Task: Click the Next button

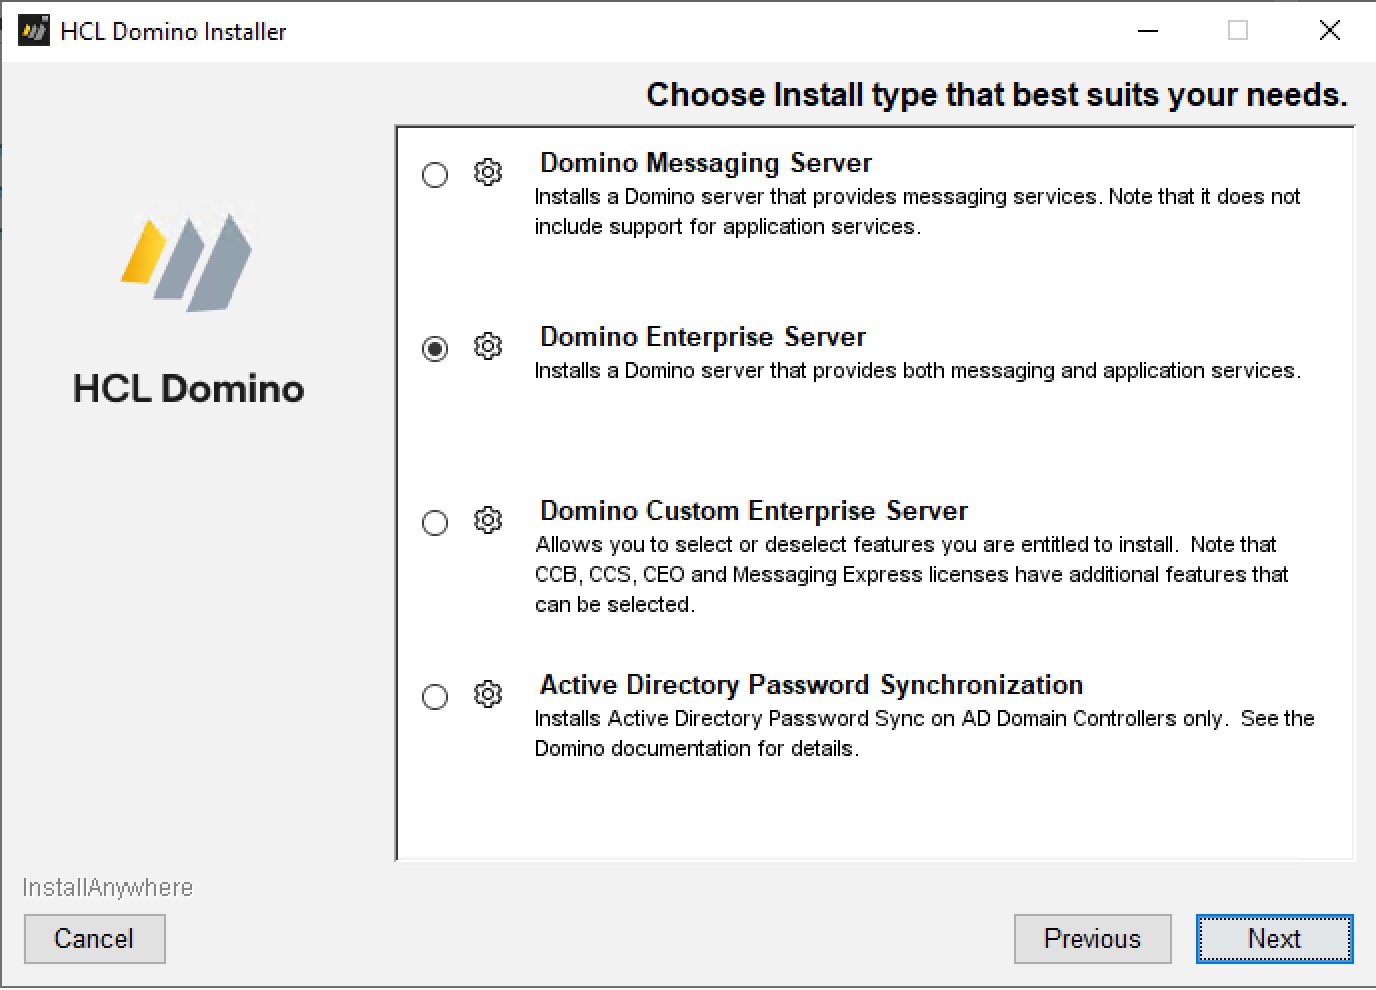Action: coord(1274,939)
